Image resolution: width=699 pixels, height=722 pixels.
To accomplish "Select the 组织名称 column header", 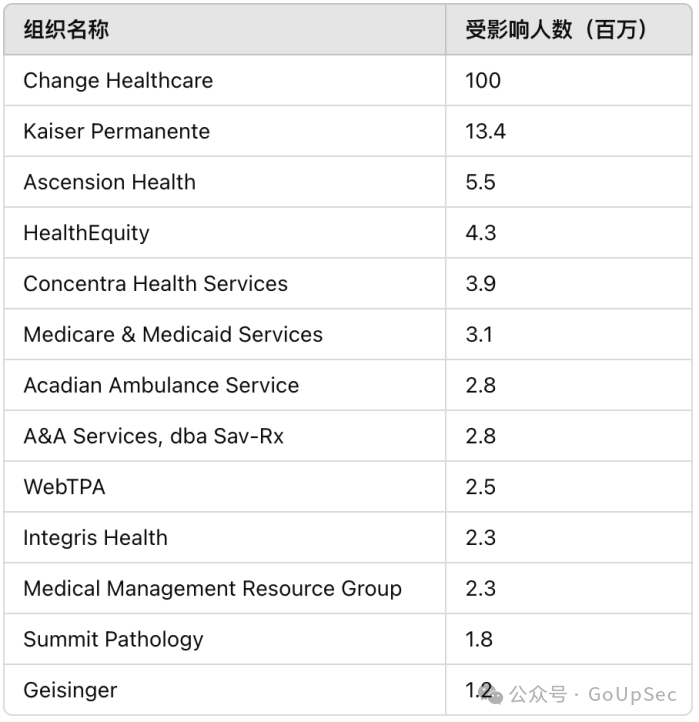I will click(x=66, y=30).
